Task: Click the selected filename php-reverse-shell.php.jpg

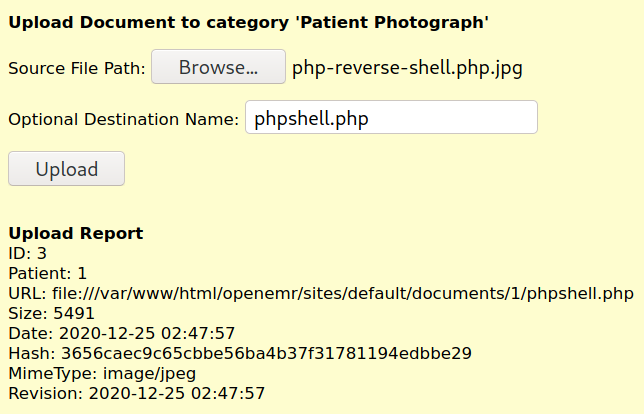Action: (x=407, y=68)
